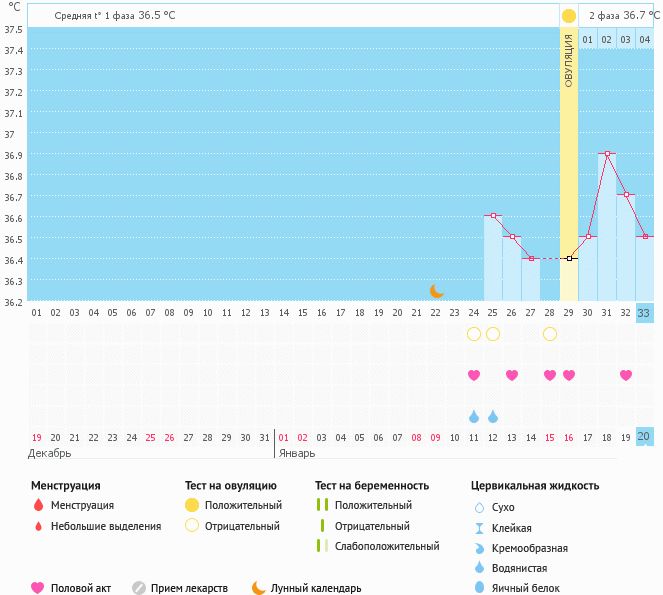This screenshot has width=663, height=595.
Task: Click the orange crescent moon on cycle day 22
Action: tap(436, 291)
